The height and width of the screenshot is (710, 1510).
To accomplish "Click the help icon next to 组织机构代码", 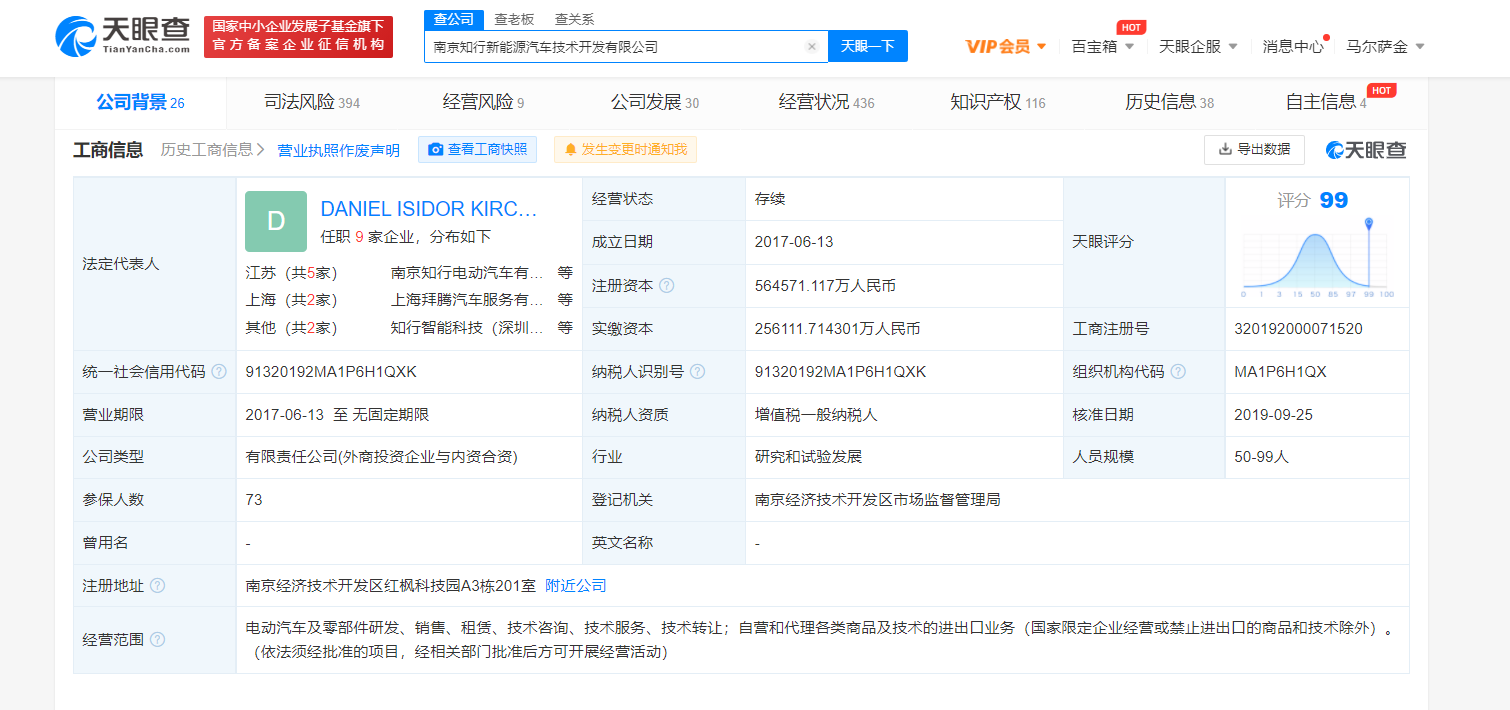I will click(1178, 372).
